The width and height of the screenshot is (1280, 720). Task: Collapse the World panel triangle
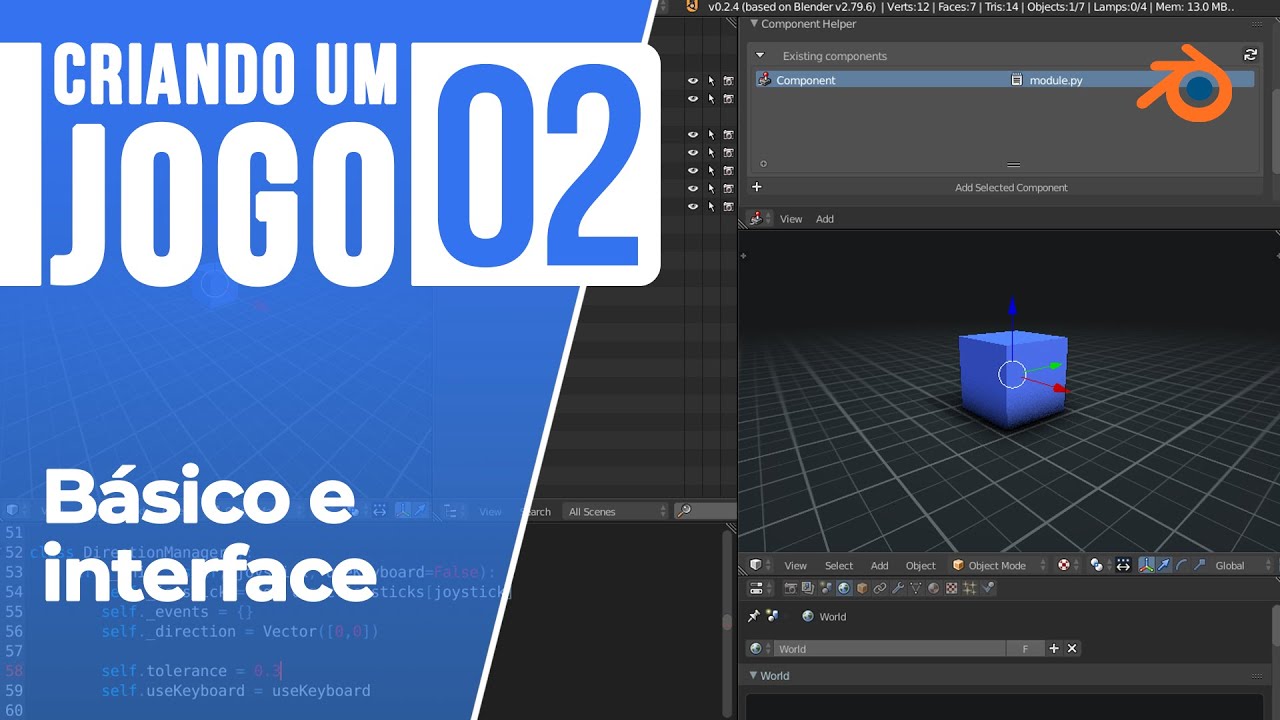coord(754,675)
